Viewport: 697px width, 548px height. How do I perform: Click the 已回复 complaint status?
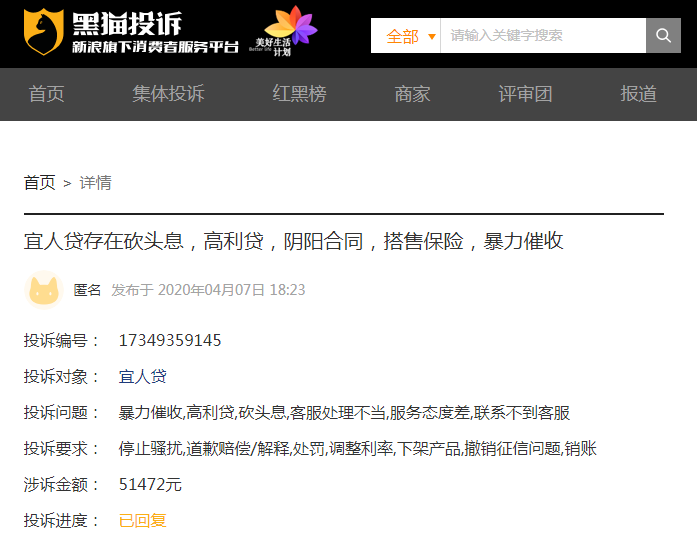click(142, 520)
